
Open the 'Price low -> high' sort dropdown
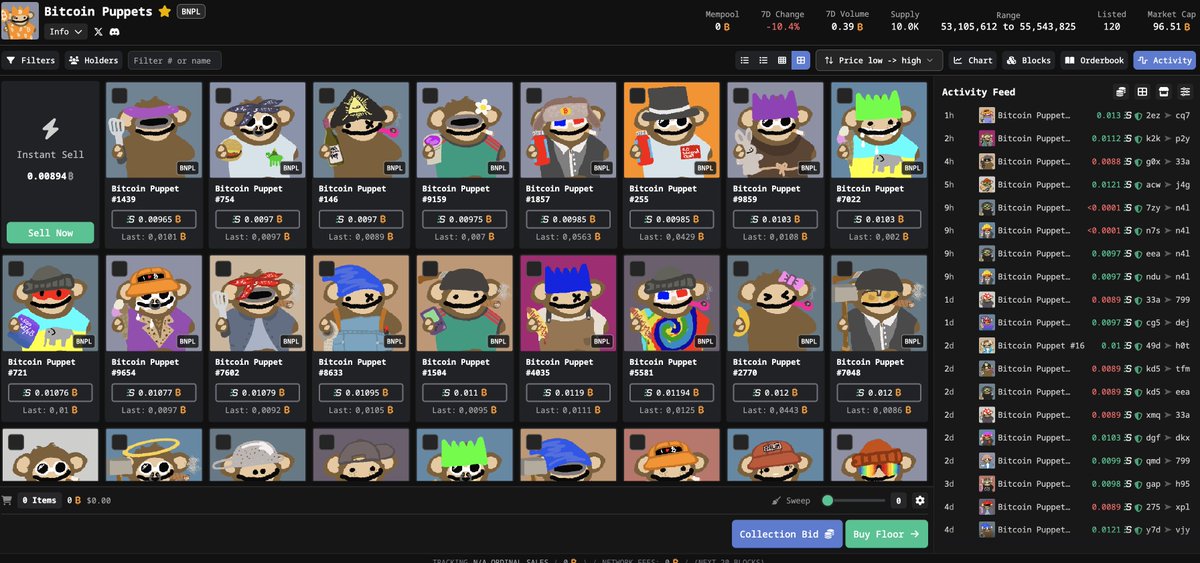[x=880, y=60]
